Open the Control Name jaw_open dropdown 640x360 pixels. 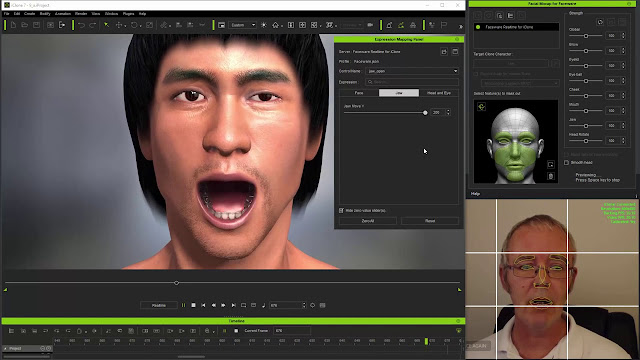[412, 71]
